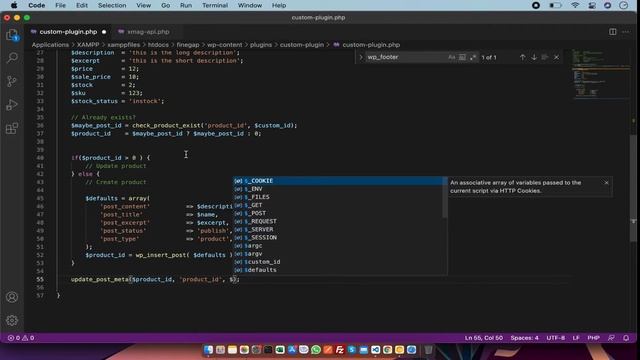Screen dimensions: 640x360
Task: Open the Apple menu
Action: point(14,5)
